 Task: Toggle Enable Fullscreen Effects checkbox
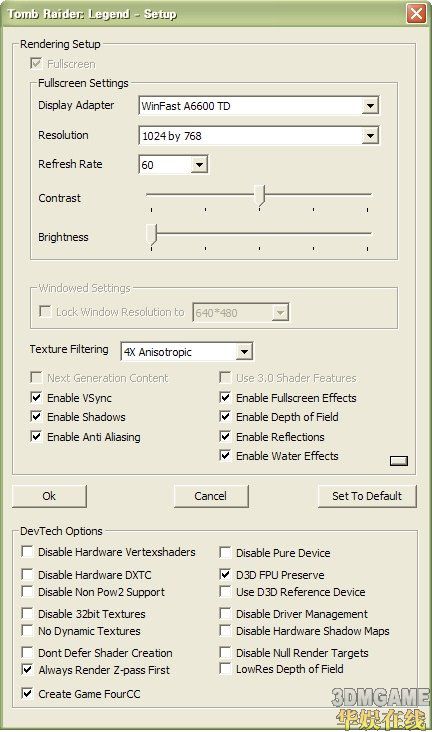point(225,397)
